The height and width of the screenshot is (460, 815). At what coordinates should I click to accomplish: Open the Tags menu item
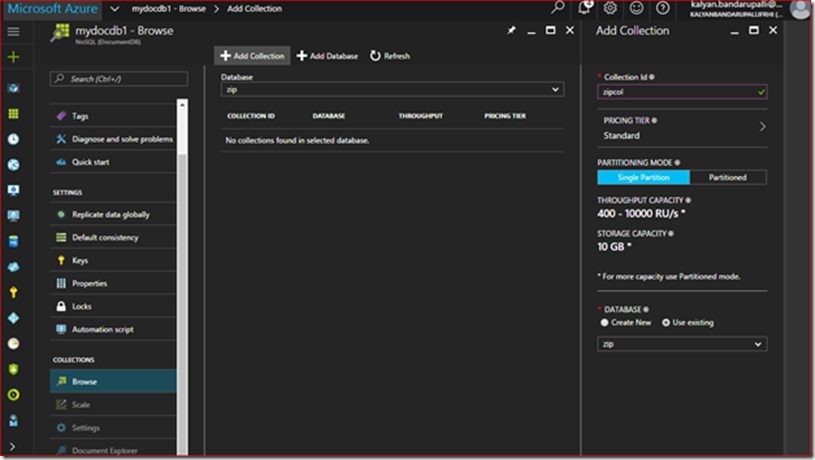pos(113,116)
